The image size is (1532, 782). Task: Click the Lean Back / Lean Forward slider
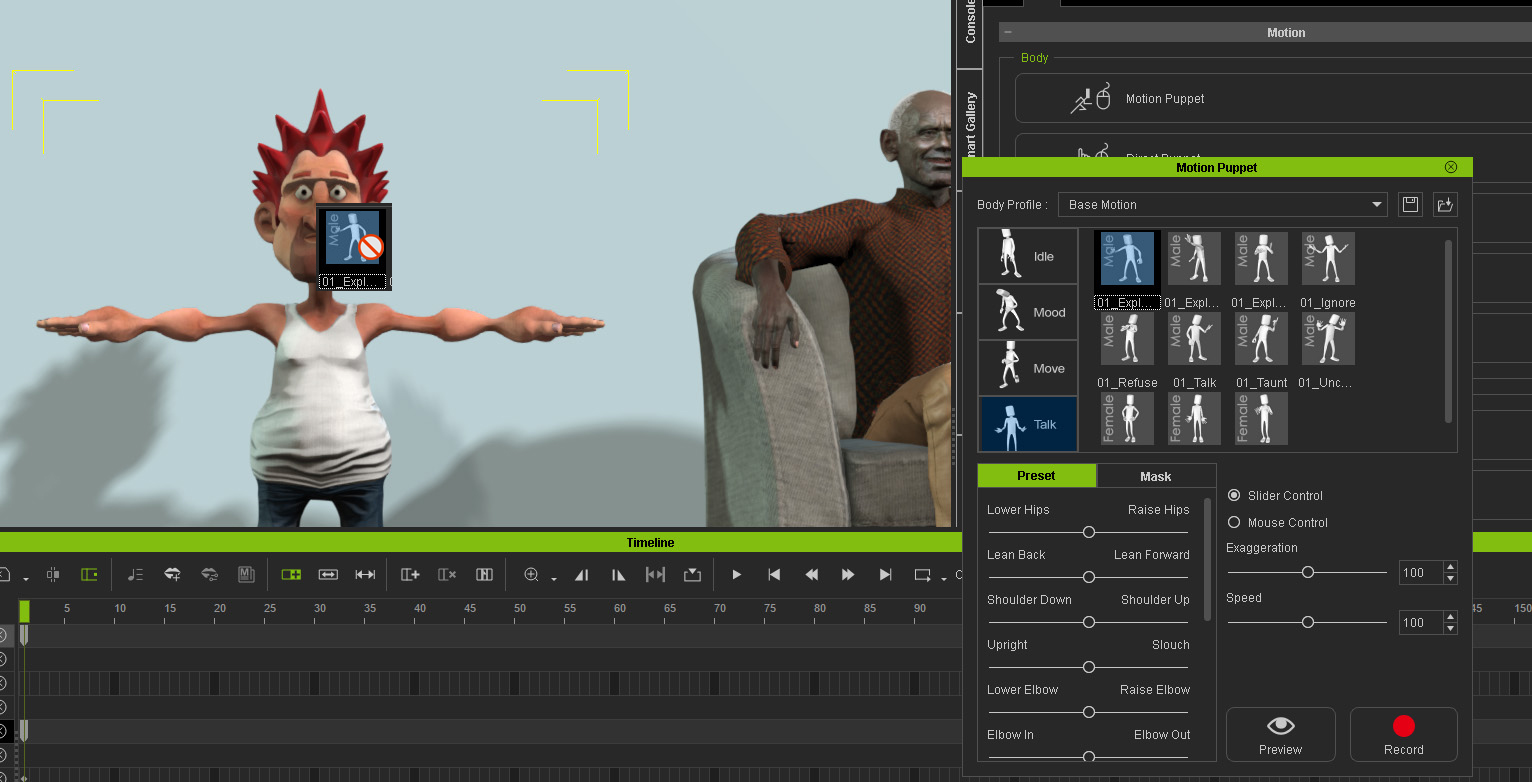click(x=1088, y=577)
